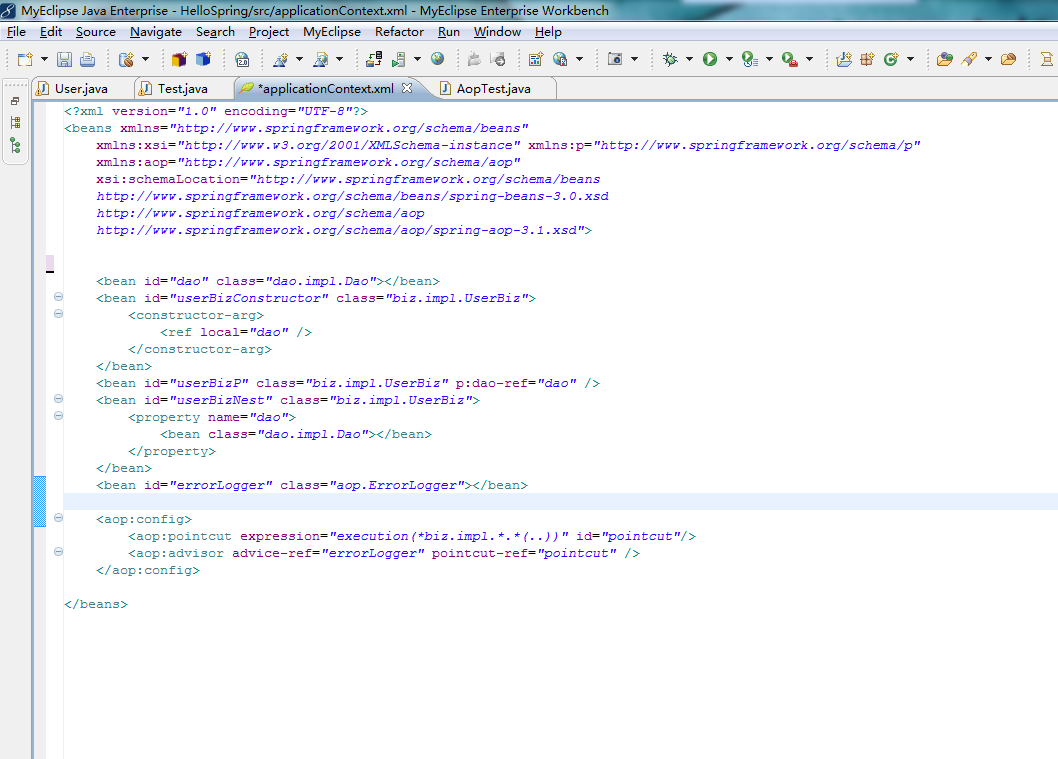Open the Debug dropdown arrow
The image size is (1058, 759).
689,59
